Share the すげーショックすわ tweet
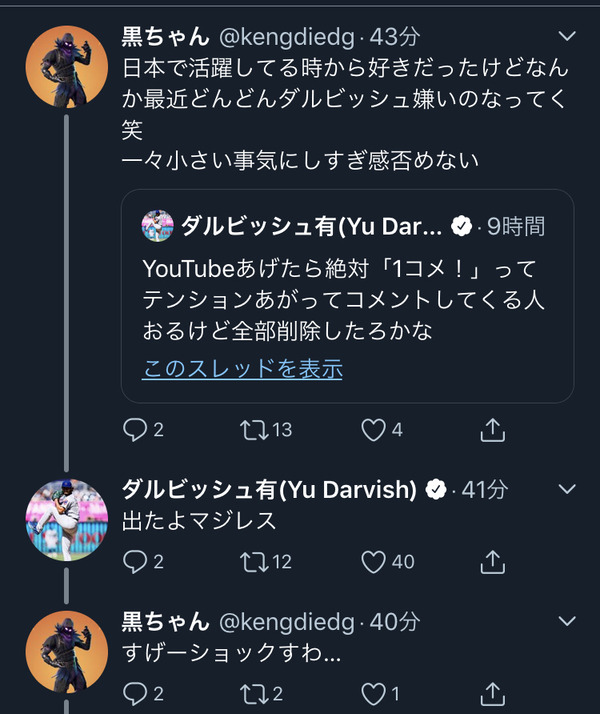 pyautogui.click(x=493, y=694)
